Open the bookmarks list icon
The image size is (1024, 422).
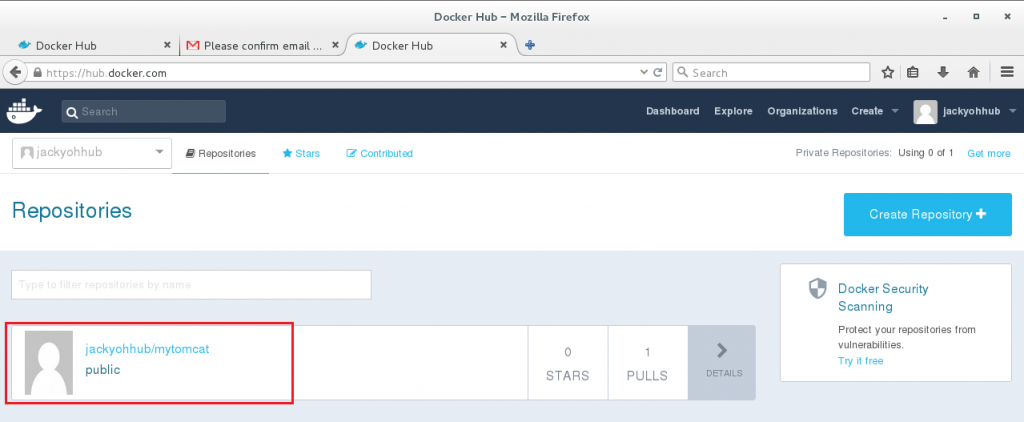coord(913,73)
